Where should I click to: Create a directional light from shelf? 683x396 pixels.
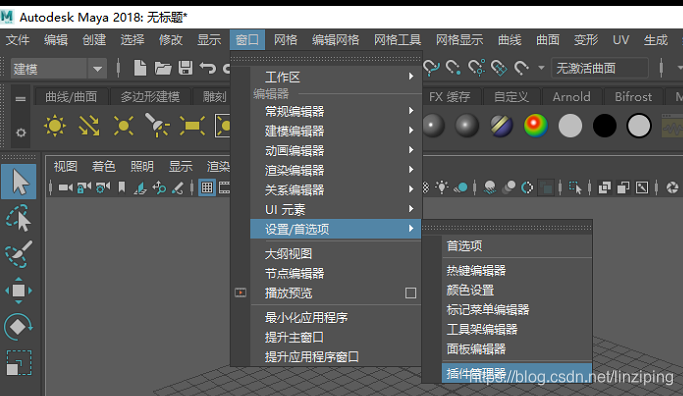coord(89,126)
